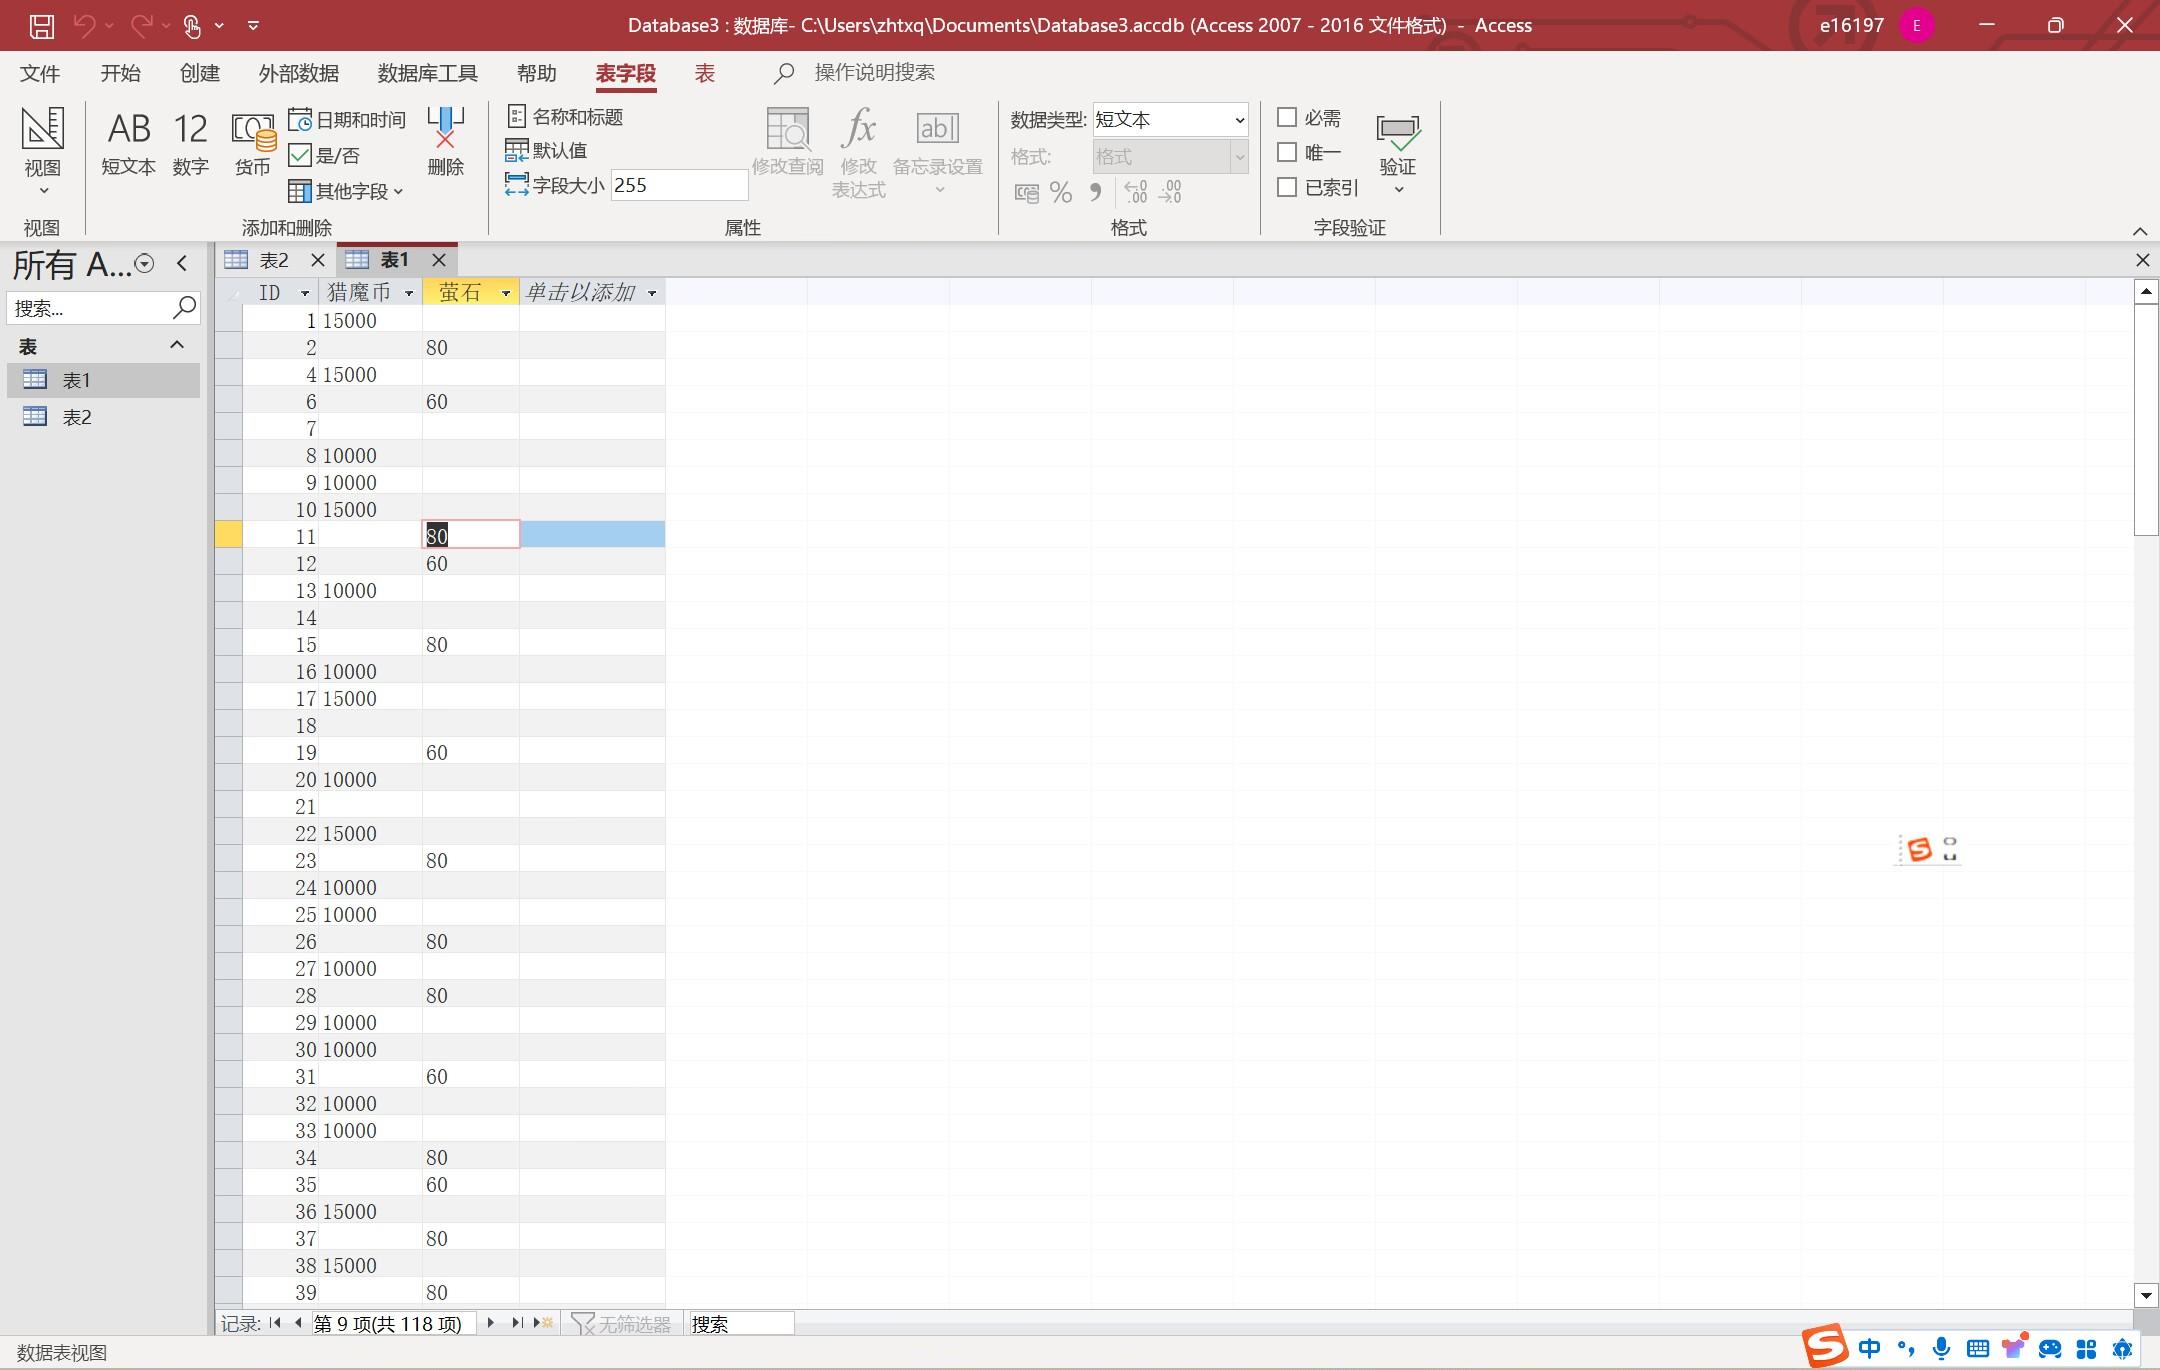The height and width of the screenshot is (1370, 2160).
Task: Click the Field Size (字段大小) input box
Action: 679,185
